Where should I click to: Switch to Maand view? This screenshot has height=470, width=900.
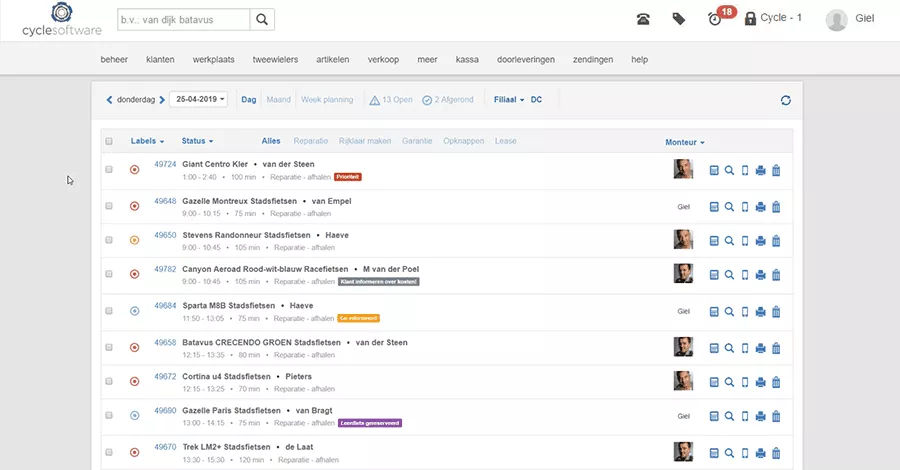coord(278,100)
